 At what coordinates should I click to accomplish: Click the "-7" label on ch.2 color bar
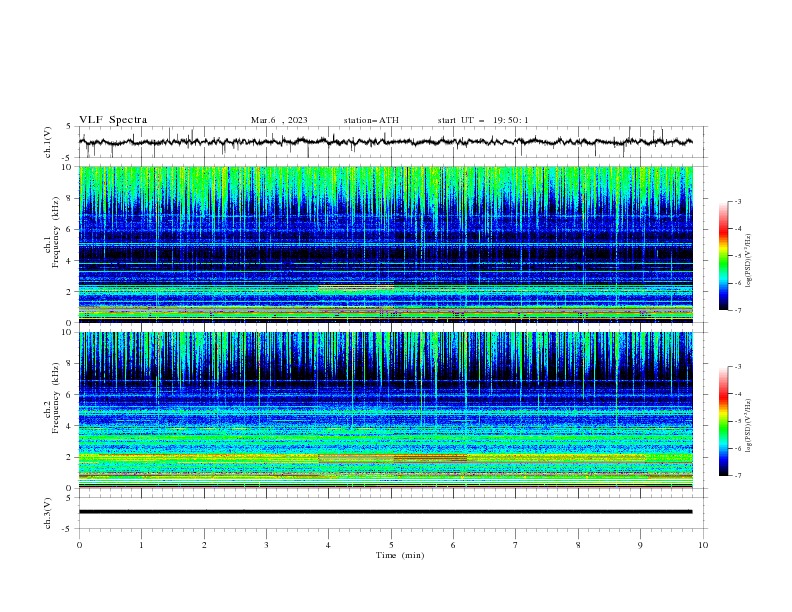(x=738, y=476)
